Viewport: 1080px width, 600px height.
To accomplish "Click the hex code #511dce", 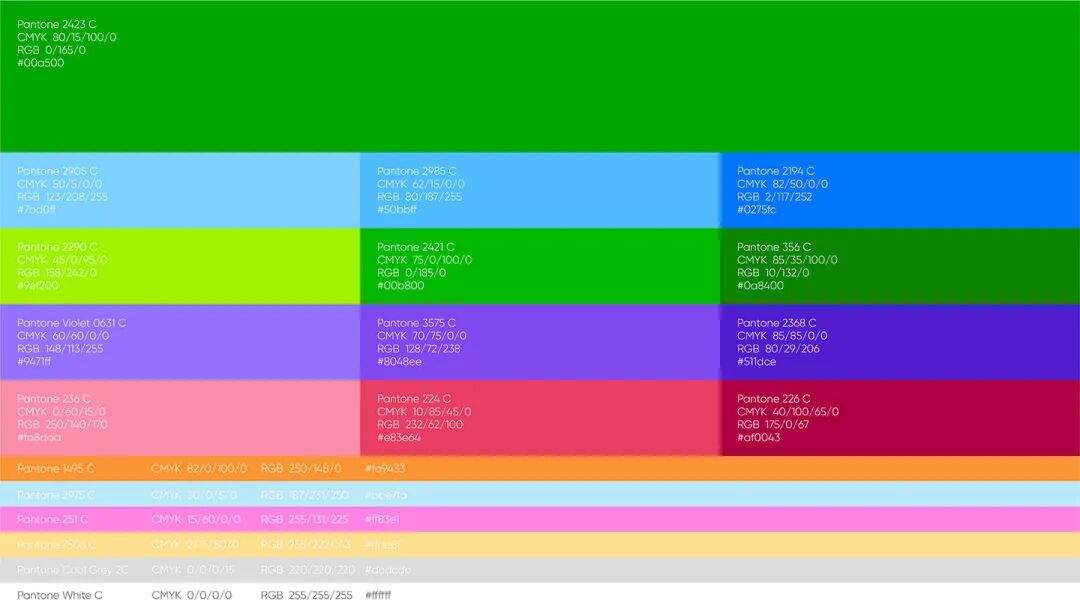I will pos(757,362).
